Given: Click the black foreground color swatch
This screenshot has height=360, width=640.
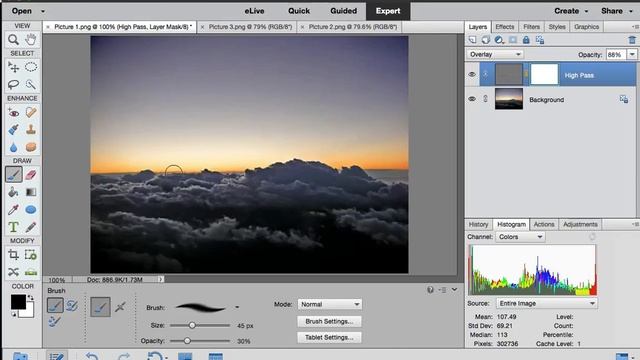Looking at the screenshot, I should pos(18,302).
